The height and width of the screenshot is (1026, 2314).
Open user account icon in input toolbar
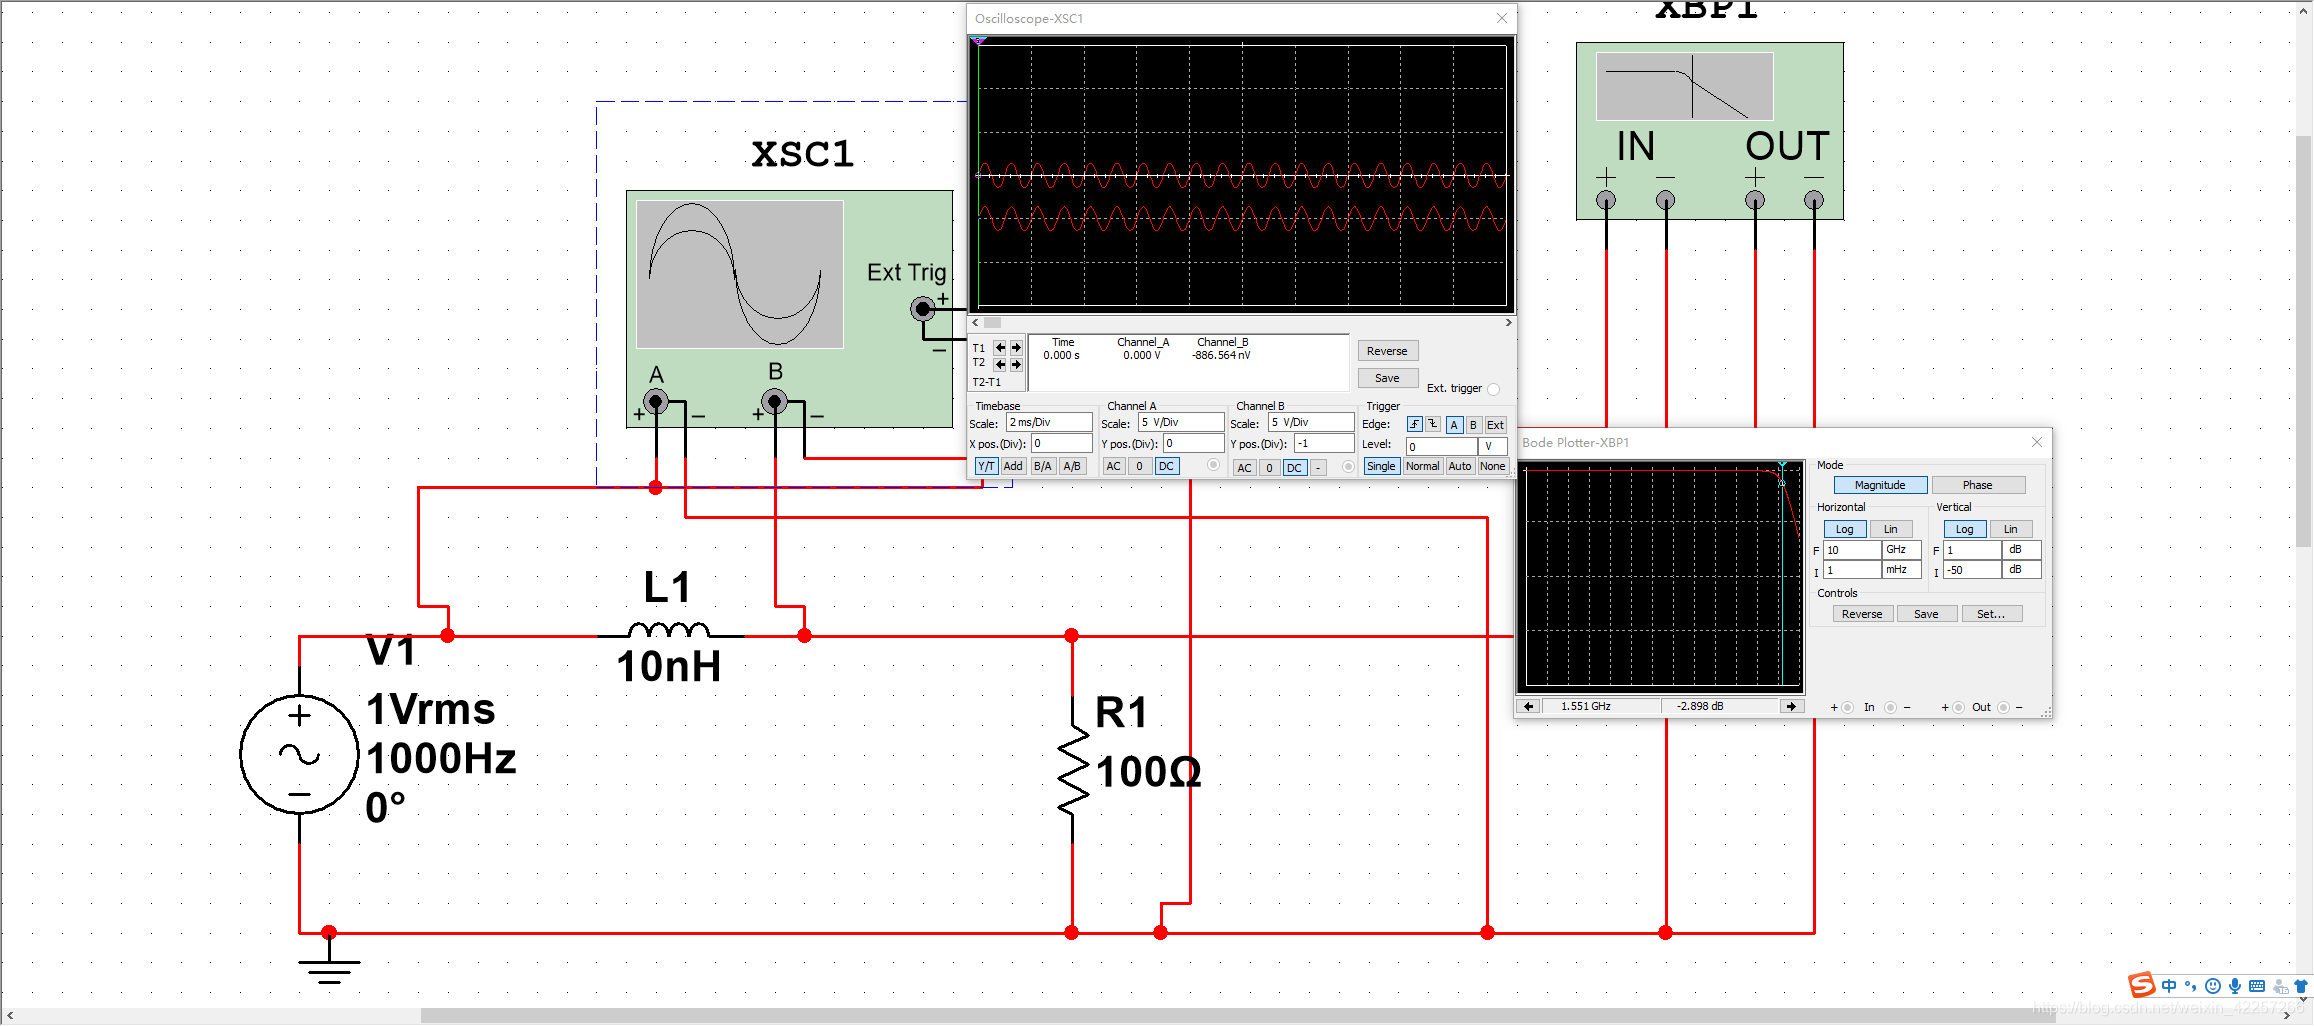click(2280, 986)
